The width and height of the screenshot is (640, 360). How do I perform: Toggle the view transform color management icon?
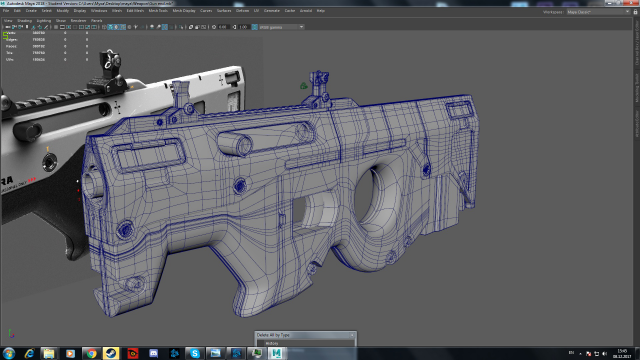click(x=254, y=27)
